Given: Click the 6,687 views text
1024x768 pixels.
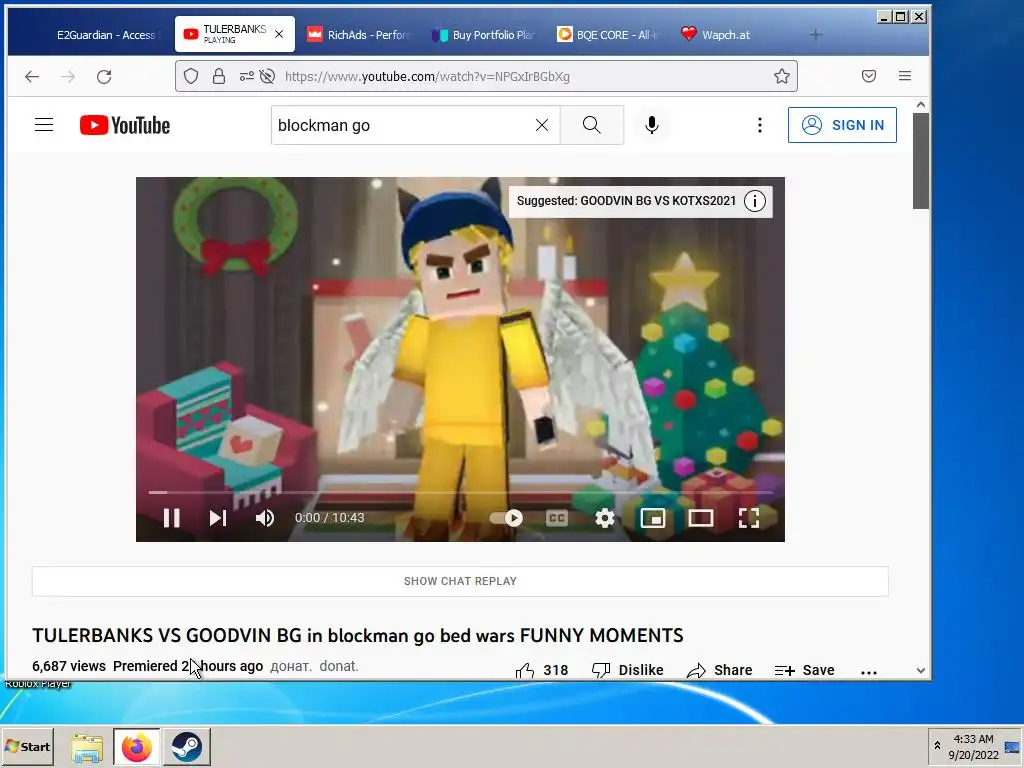Looking at the screenshot, I should (69, 666).
